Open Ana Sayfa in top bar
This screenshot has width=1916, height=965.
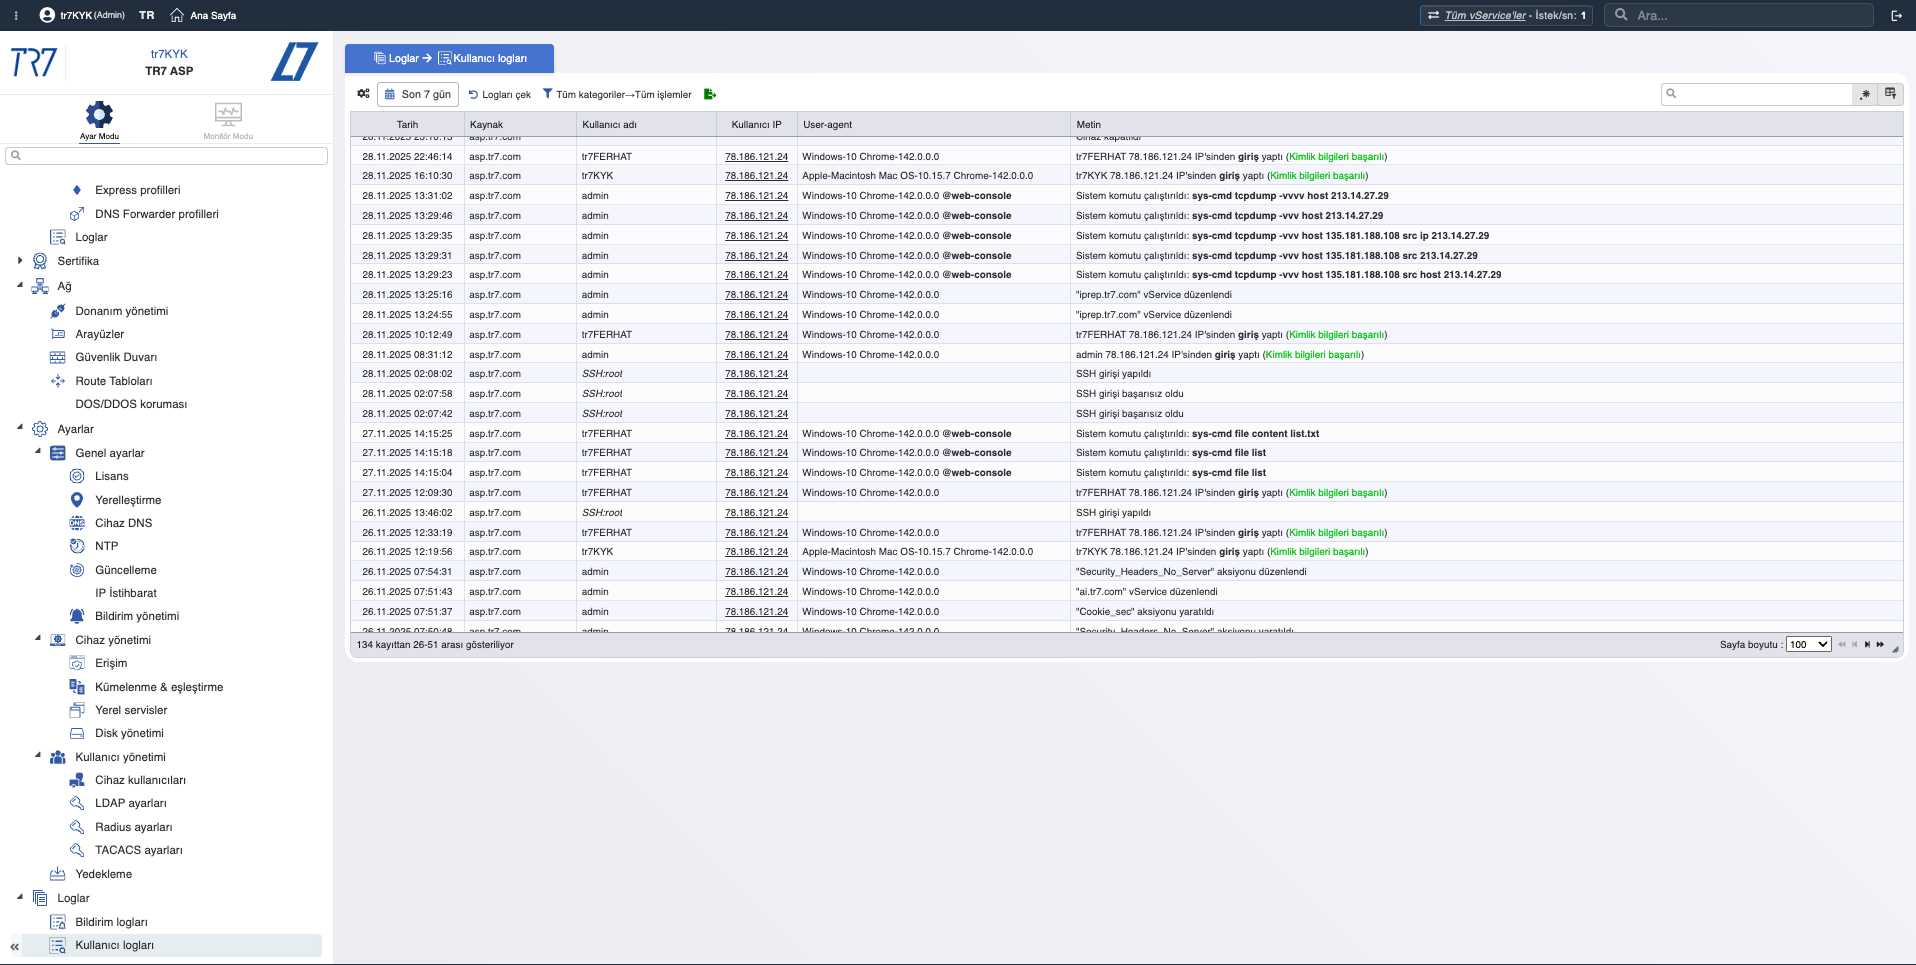point(203,15)
